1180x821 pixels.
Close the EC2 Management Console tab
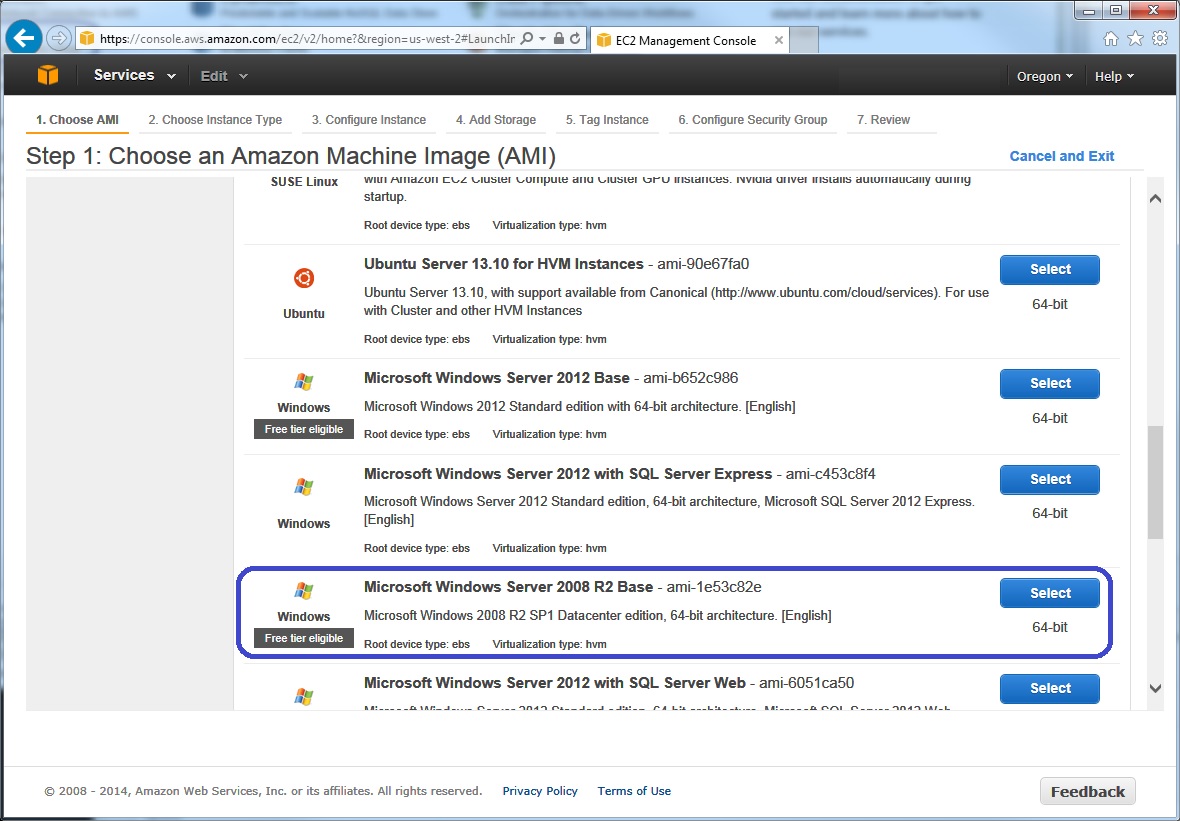(x=779, y=41)
